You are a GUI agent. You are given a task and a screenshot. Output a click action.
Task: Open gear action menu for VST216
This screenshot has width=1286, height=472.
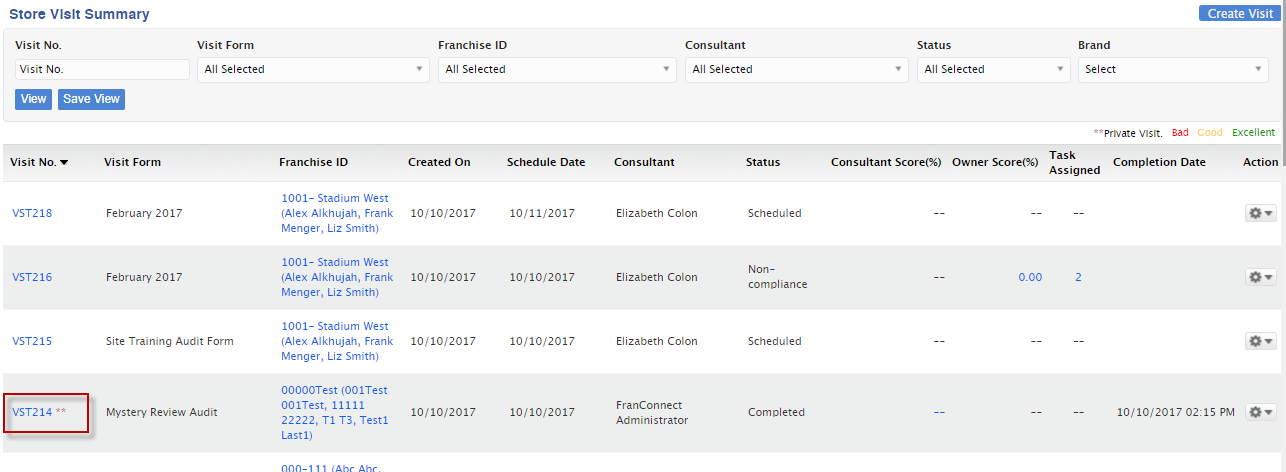[x=1260, y=277]
